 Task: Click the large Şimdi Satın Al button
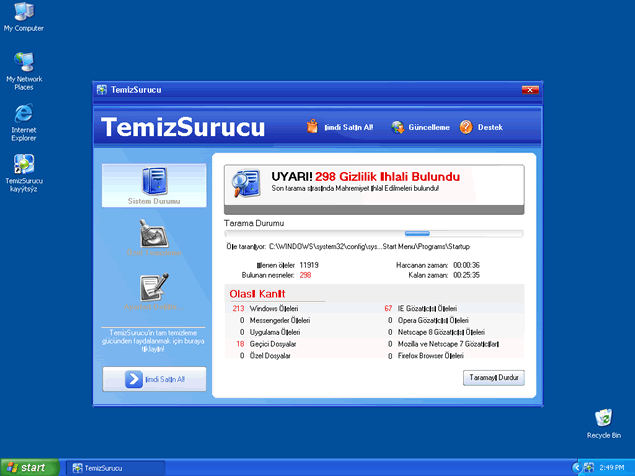coord(153,379)
